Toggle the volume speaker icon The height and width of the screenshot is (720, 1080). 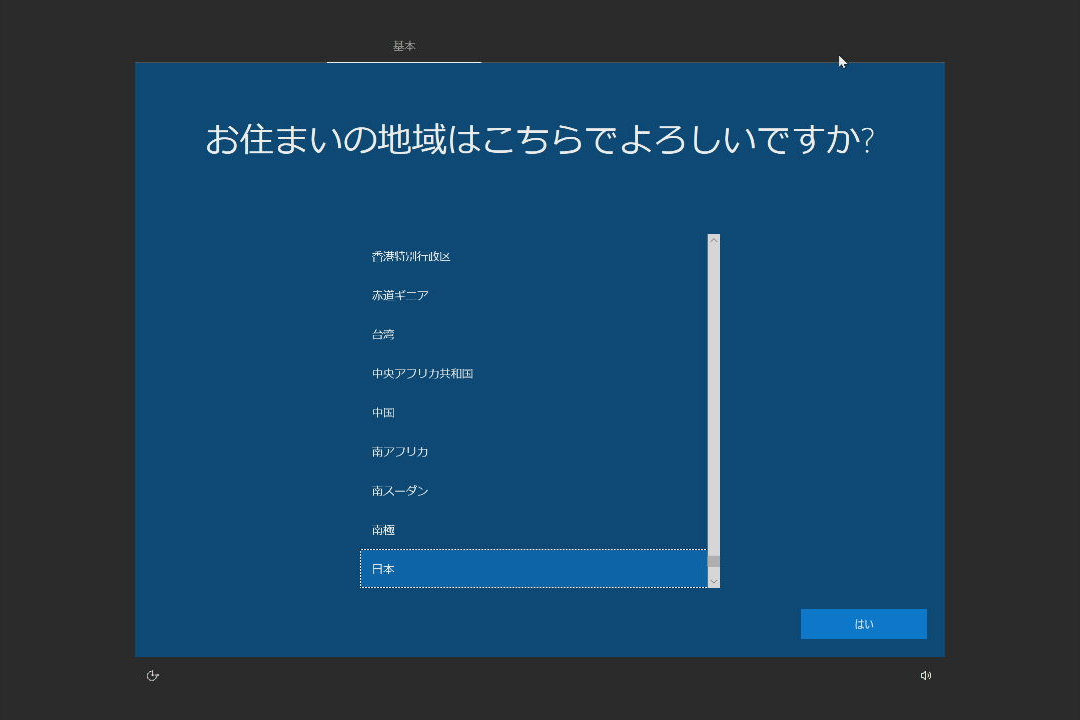pyautogui.click(x=926, y=675)
